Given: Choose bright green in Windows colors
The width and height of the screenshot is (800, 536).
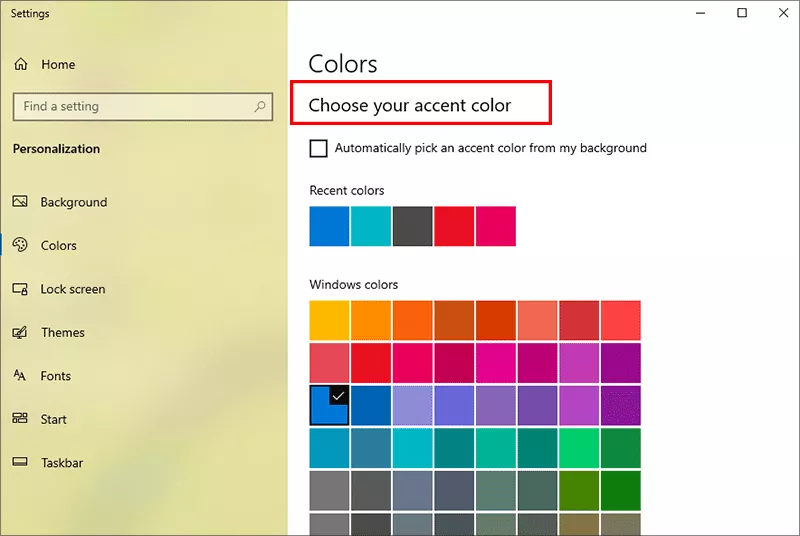Looking at the screenshot, I should coord(579,448).
